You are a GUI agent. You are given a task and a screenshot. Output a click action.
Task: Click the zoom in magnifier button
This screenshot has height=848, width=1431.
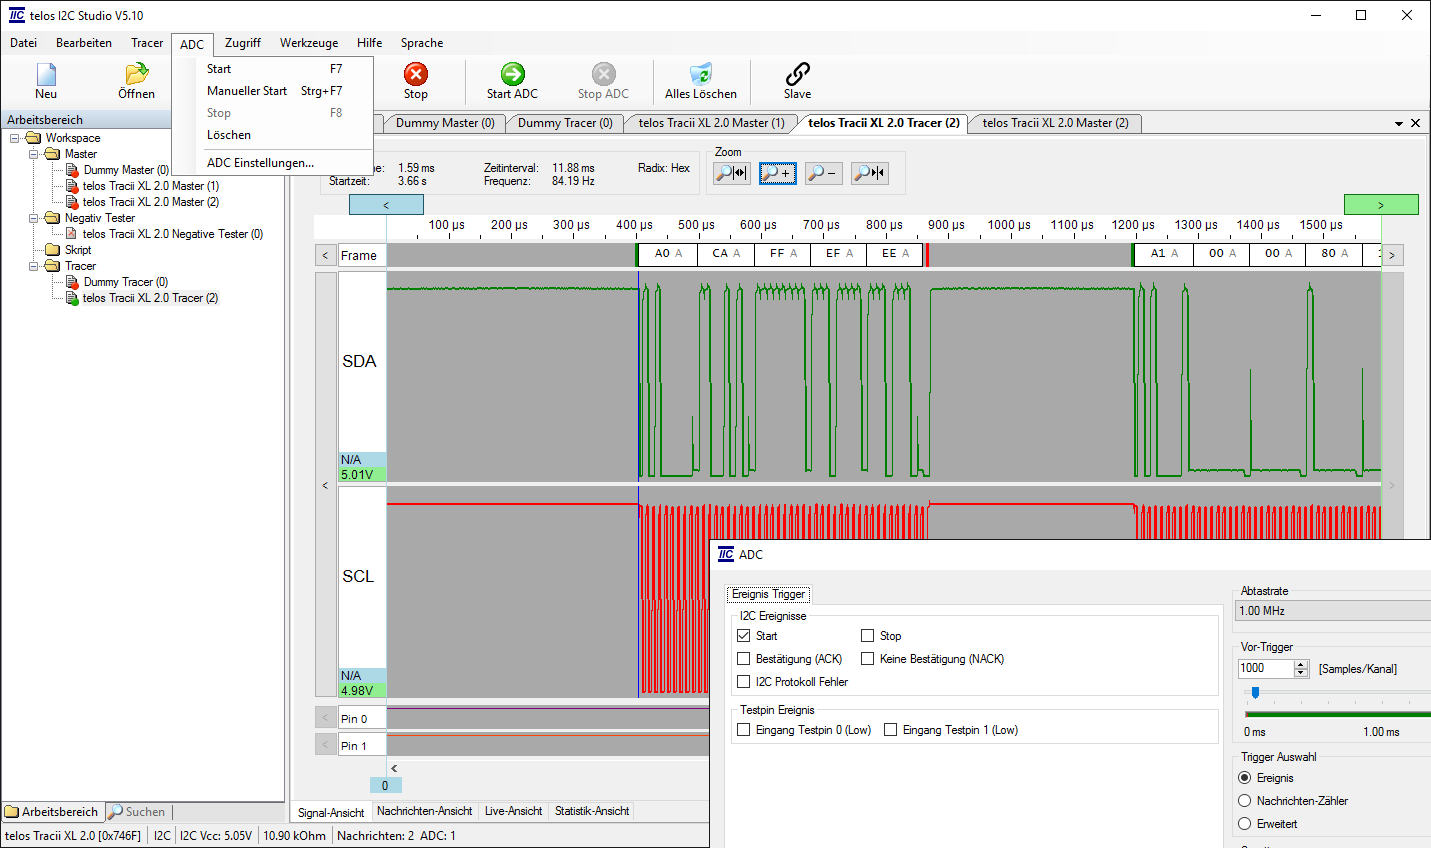click(776, 173)
